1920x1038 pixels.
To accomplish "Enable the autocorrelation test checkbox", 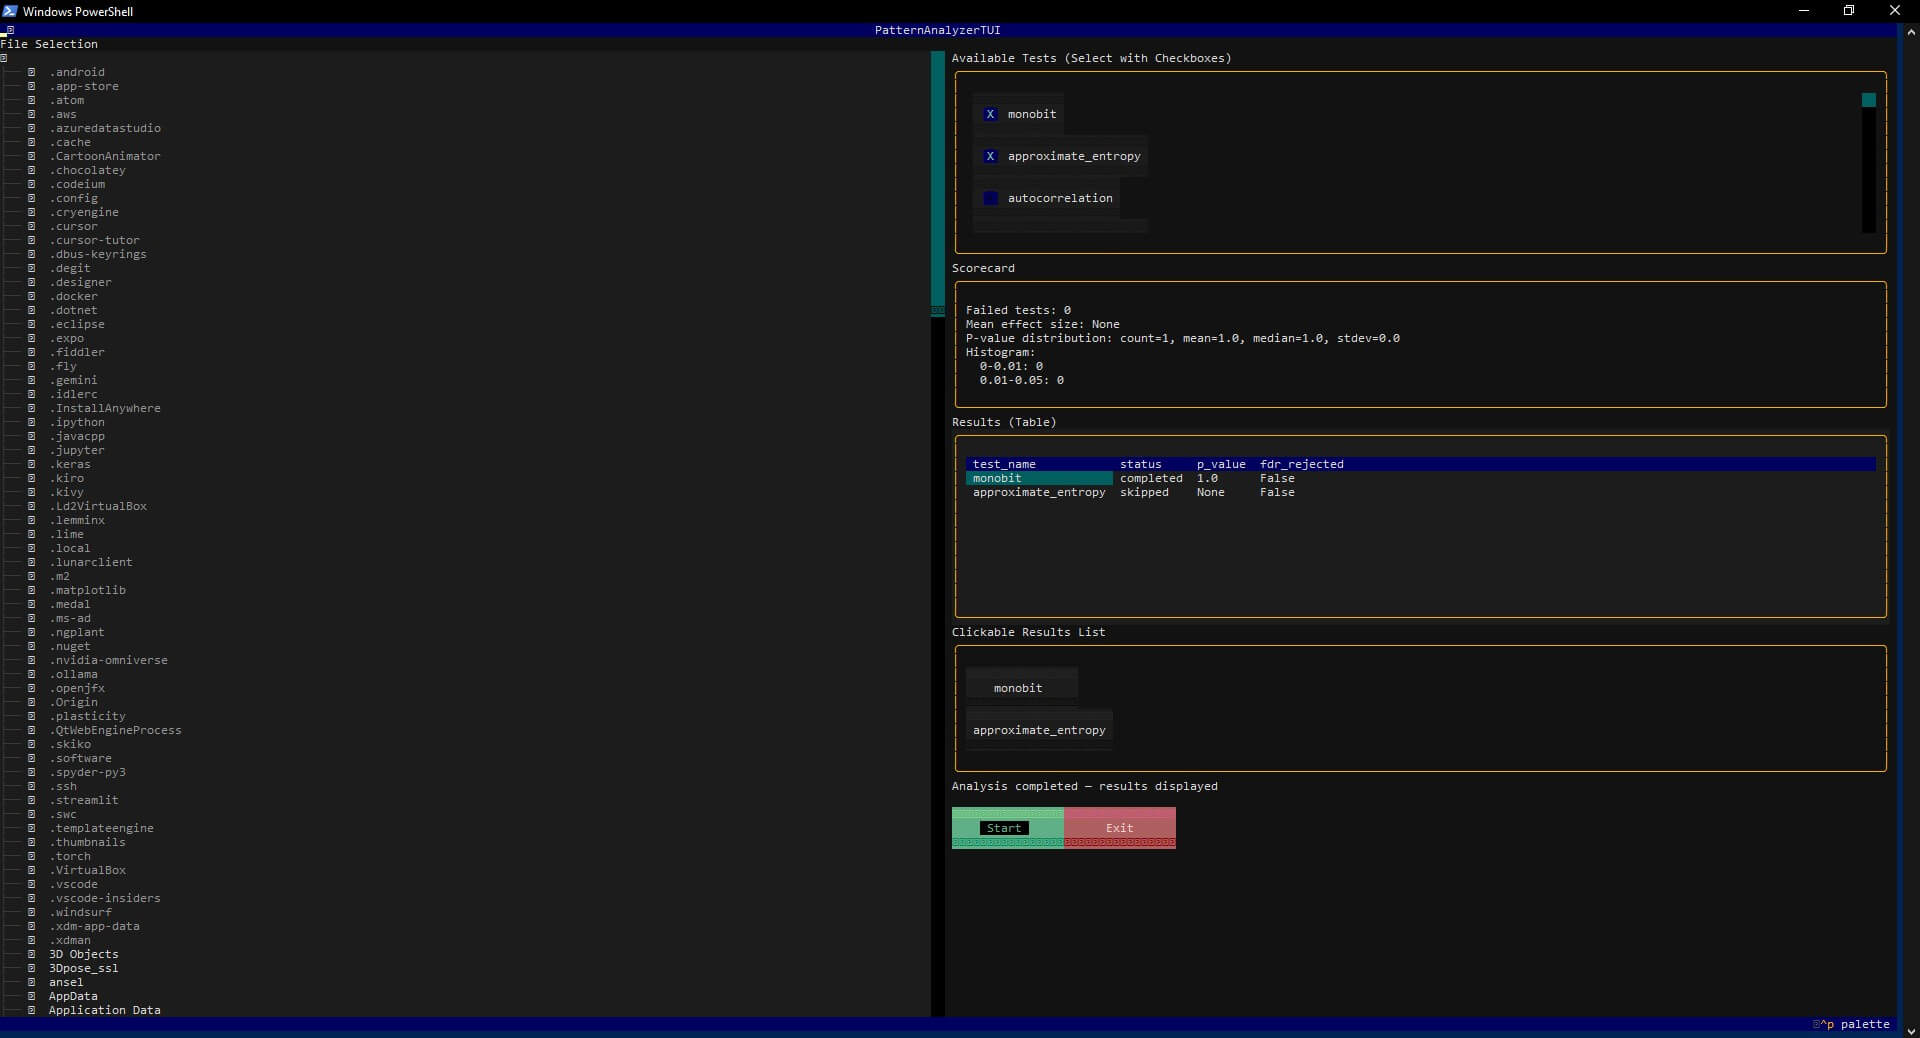I will 990,198.
